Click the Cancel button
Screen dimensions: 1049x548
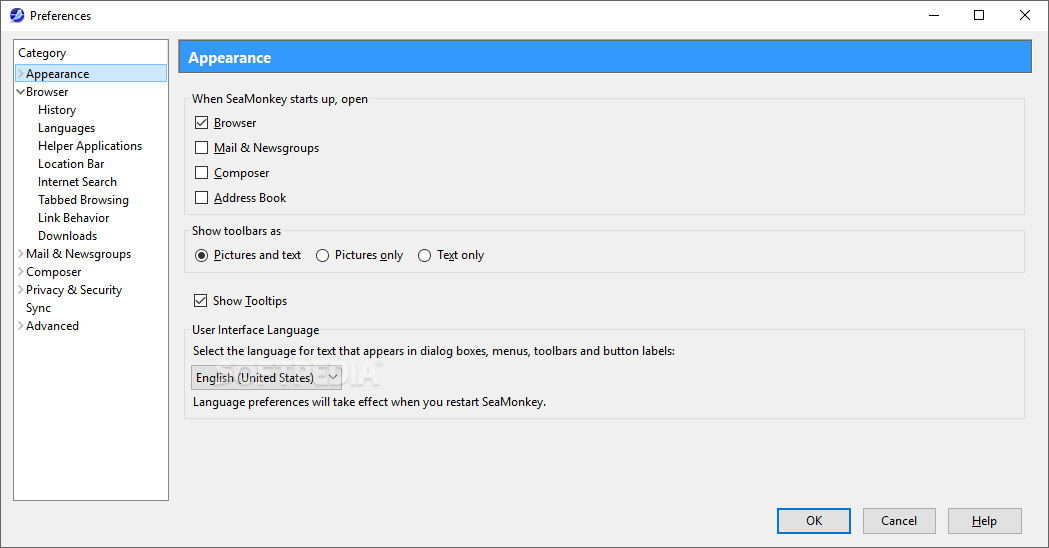coord(899,521)
